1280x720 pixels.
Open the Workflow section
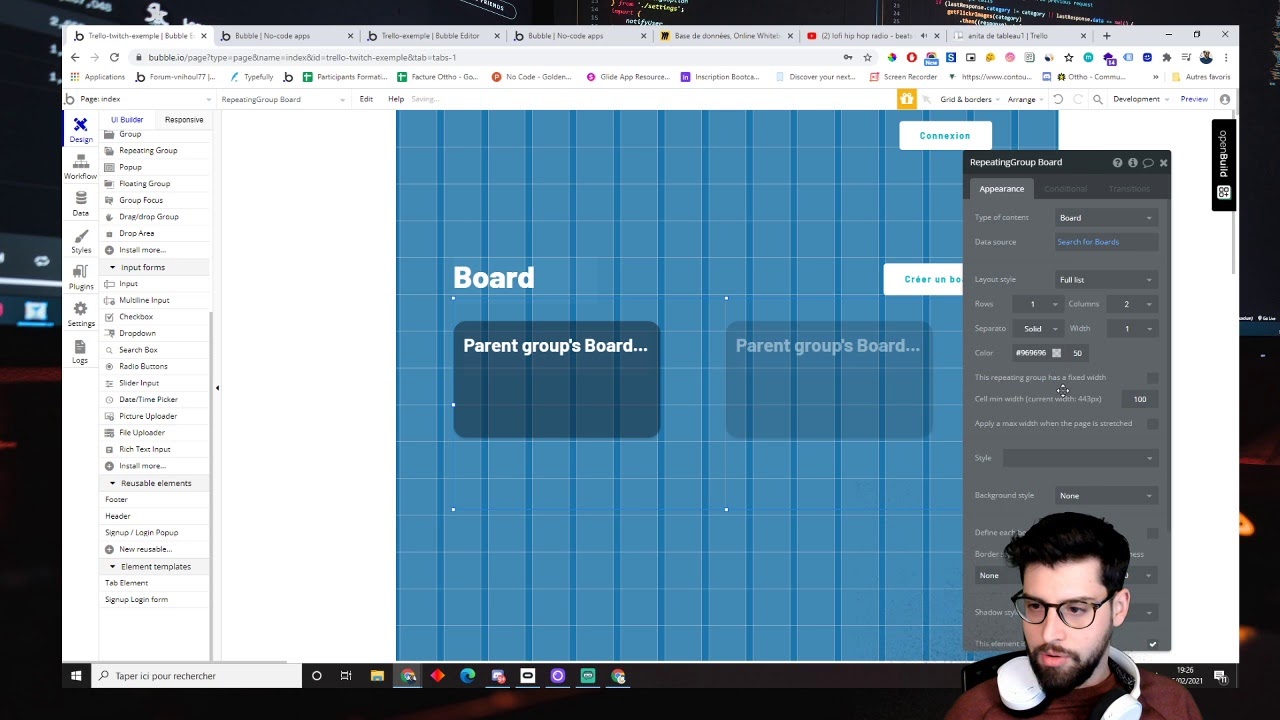[81, 167]
